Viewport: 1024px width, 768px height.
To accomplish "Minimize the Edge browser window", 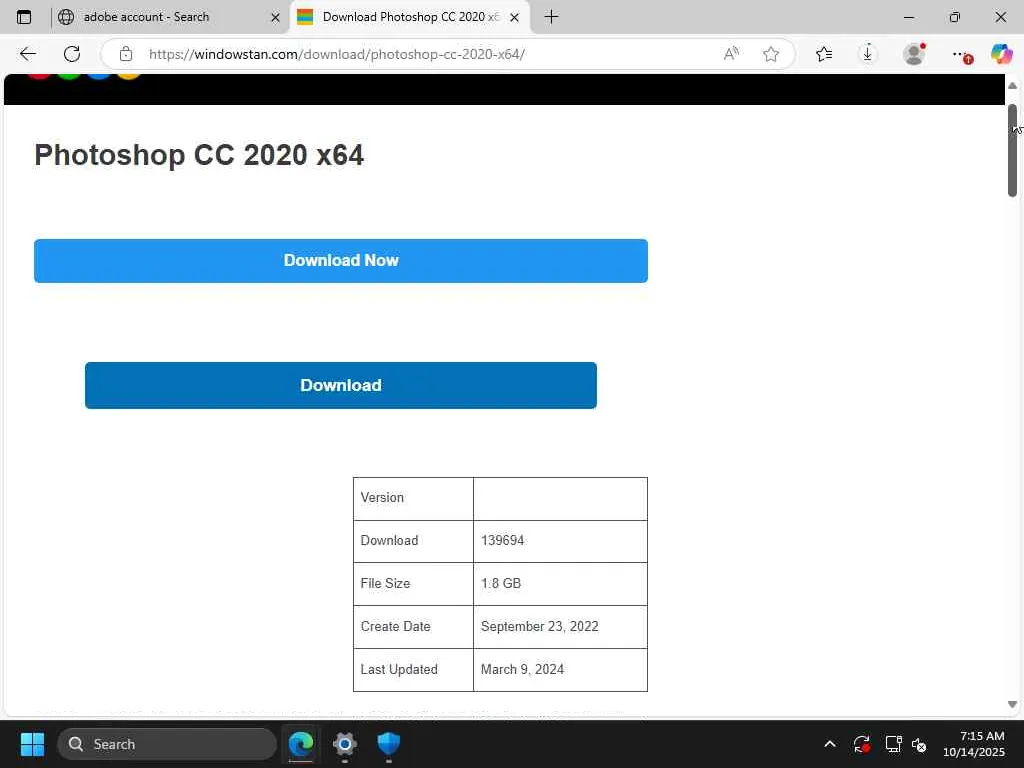I will (909, 17).
